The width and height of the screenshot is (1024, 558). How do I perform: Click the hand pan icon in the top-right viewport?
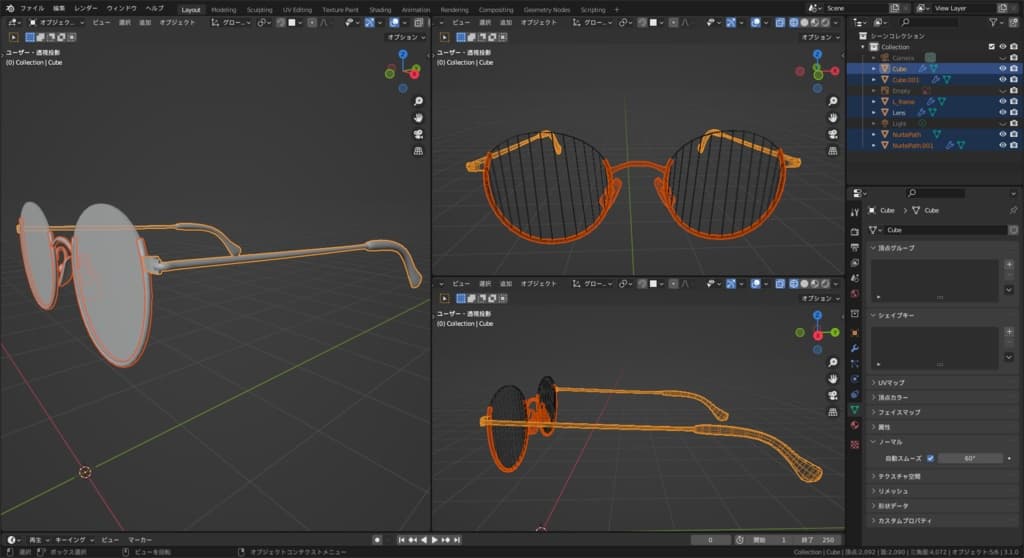(x=833, y=118)
